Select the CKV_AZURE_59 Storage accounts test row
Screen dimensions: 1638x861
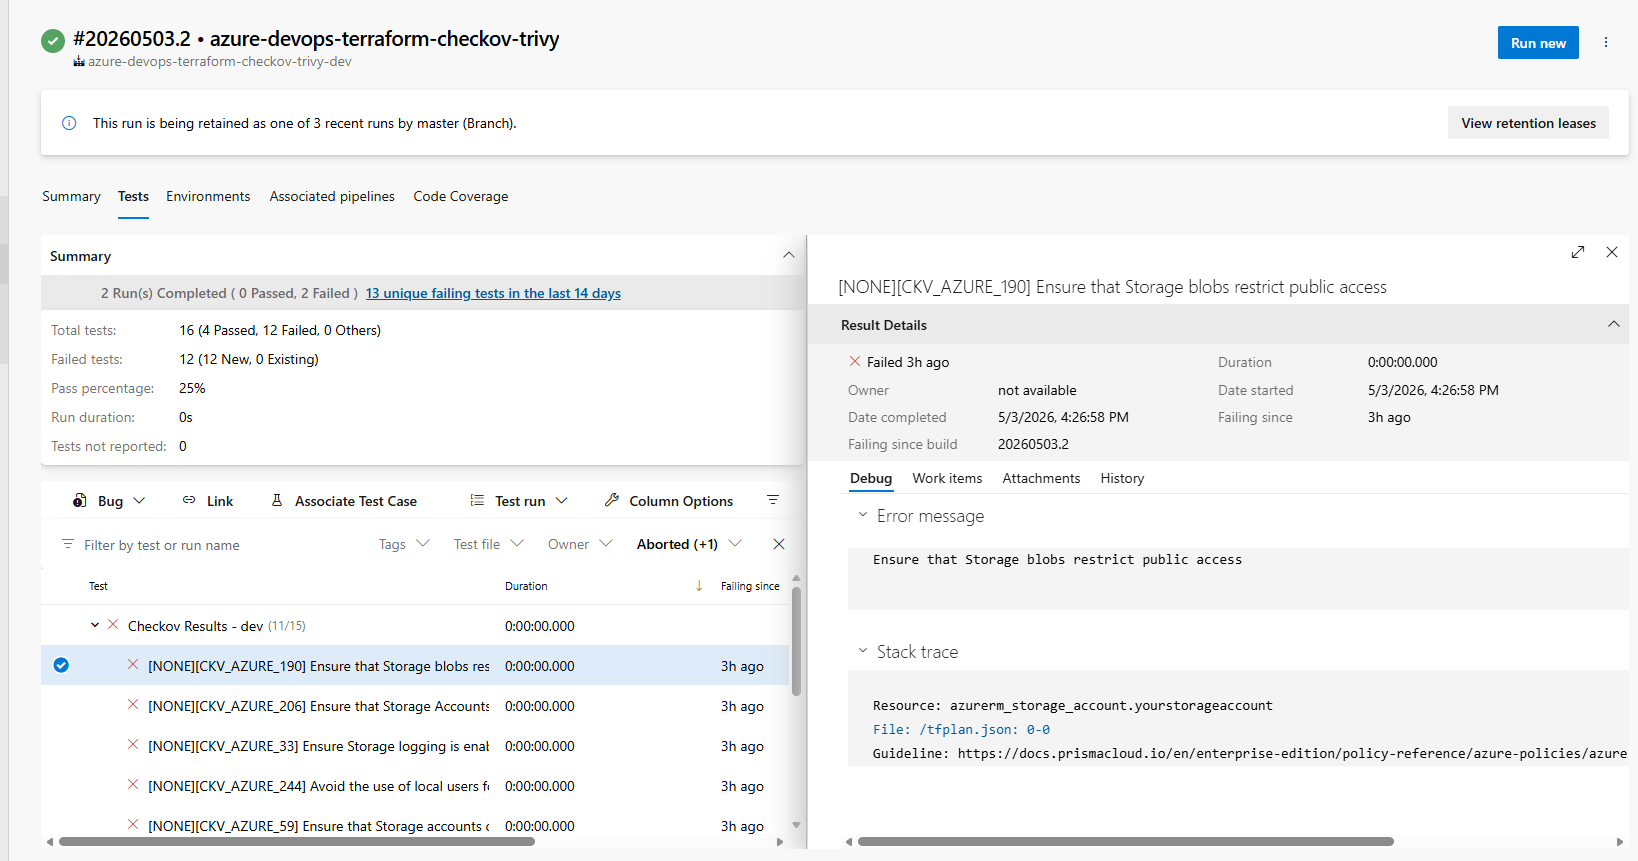[x=415, y=825]
